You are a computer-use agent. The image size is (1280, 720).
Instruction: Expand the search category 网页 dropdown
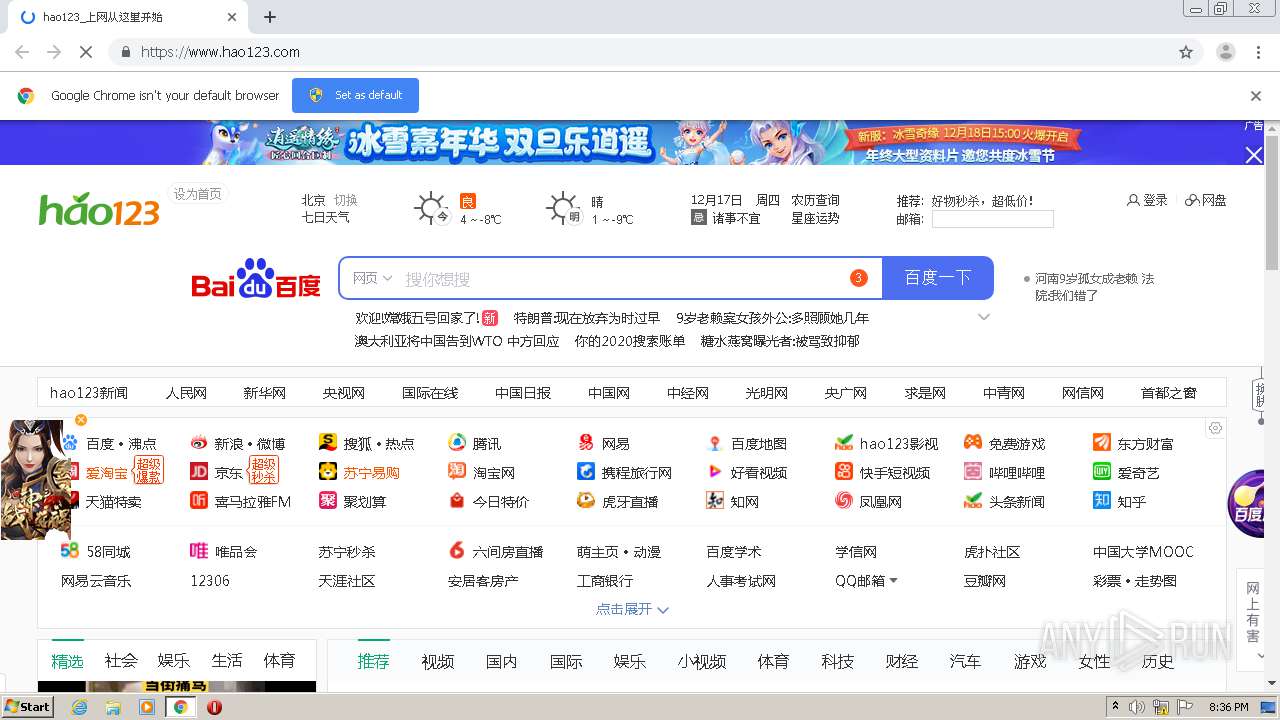372,278
